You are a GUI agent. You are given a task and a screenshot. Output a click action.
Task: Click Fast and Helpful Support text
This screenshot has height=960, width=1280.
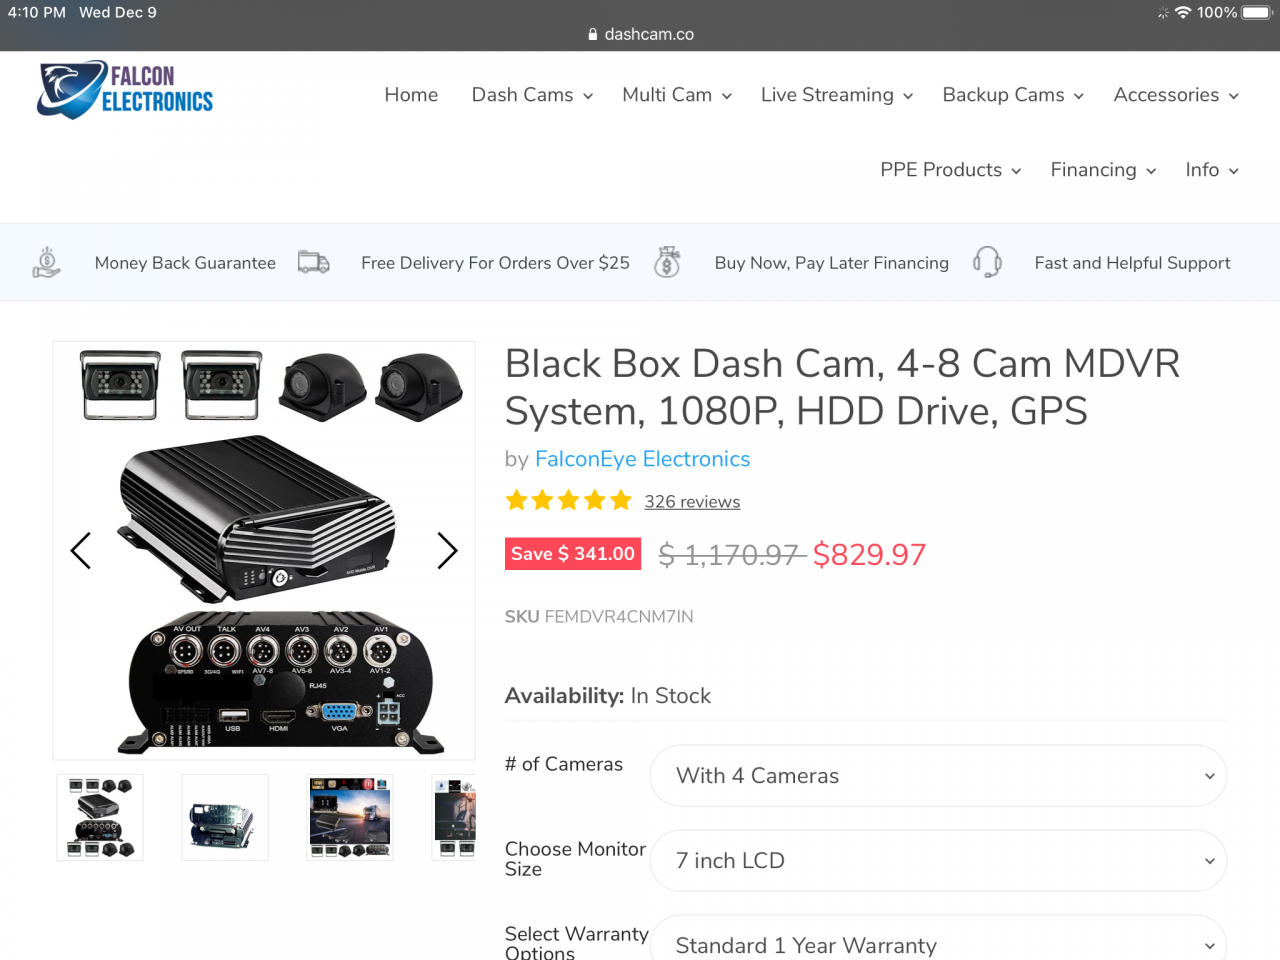(1132, 263)
